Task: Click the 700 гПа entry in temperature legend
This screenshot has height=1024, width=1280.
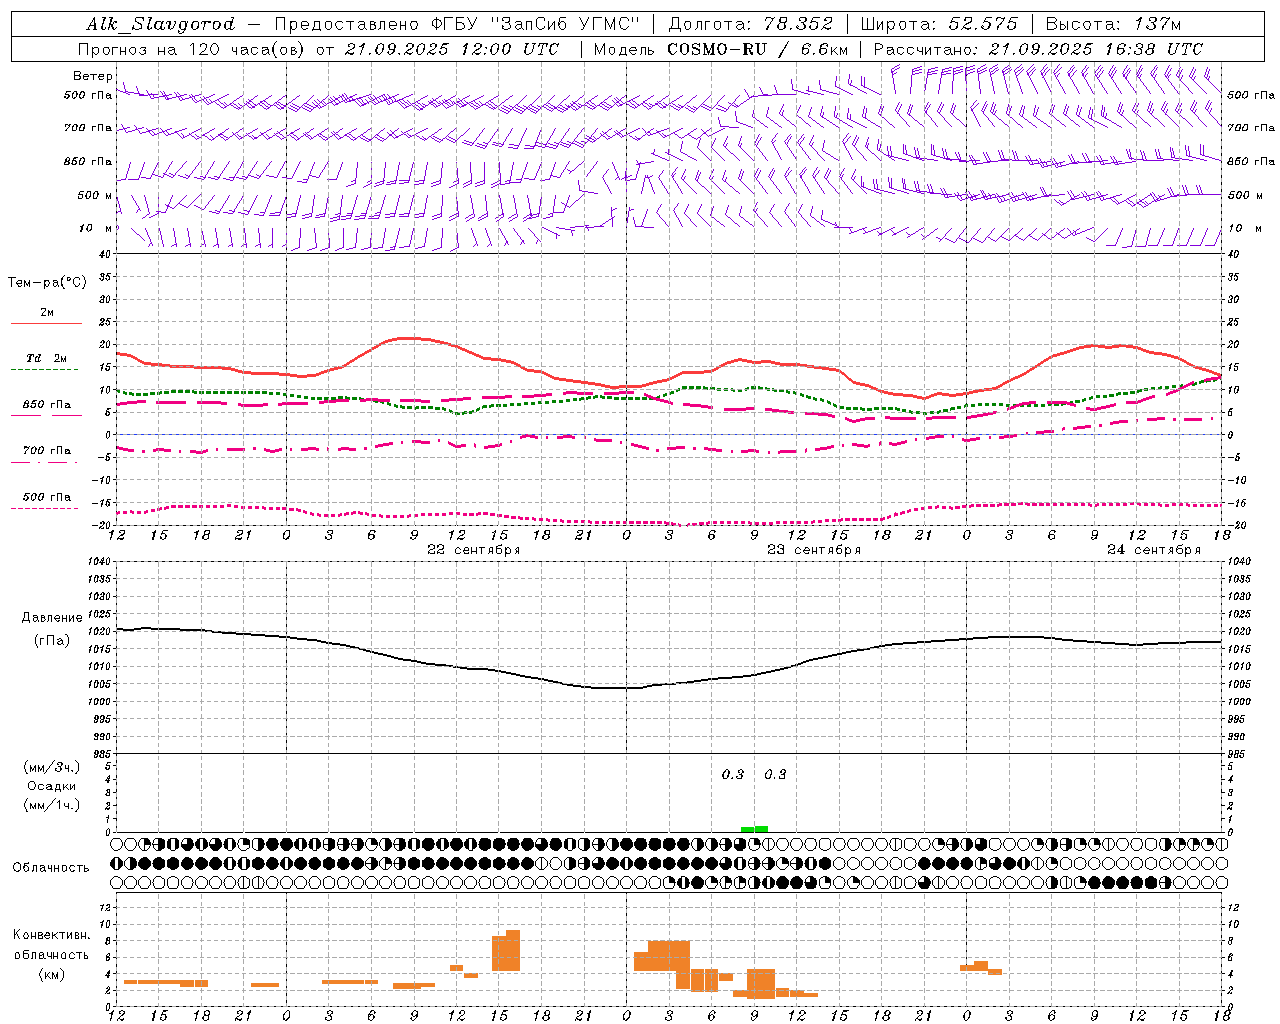Action: (46, 451)
